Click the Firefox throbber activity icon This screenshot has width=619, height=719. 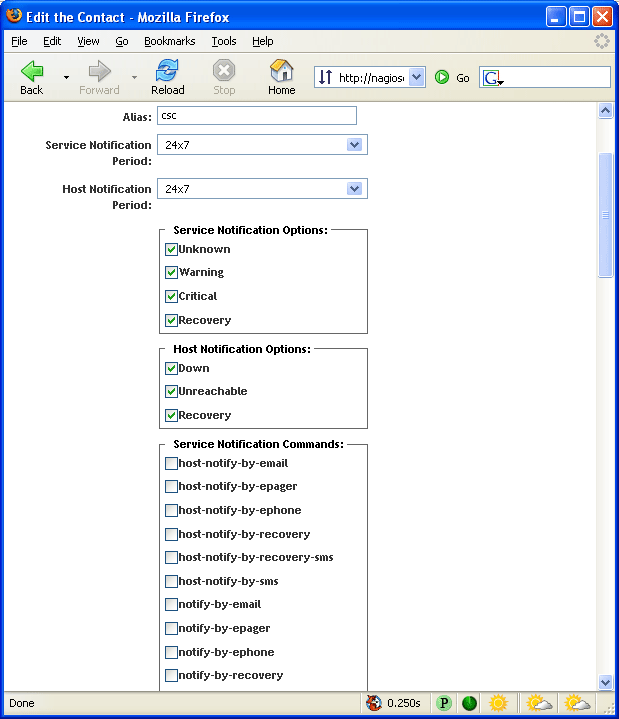(x=602, y=41)
